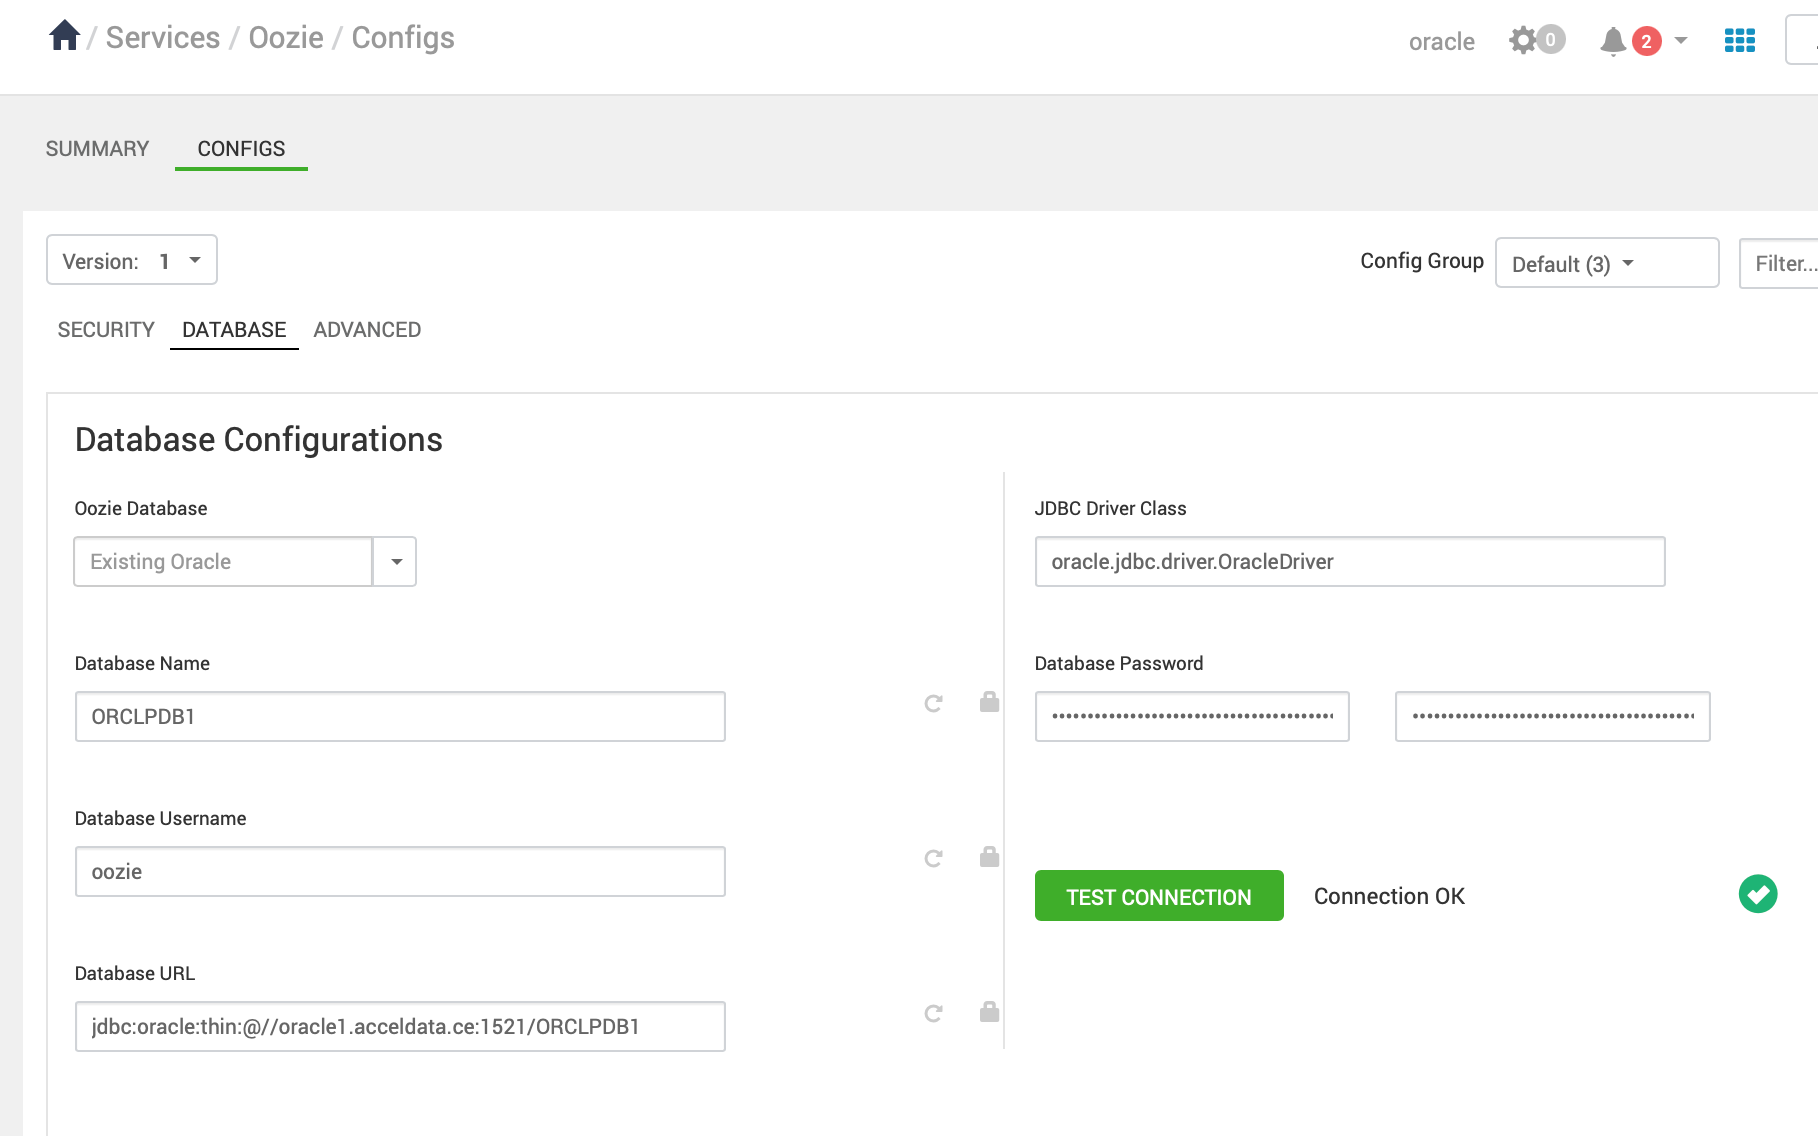Select the SECURITY configs tab
1818x1136 pixels.
pyautogui.click(x=106, y=330)
